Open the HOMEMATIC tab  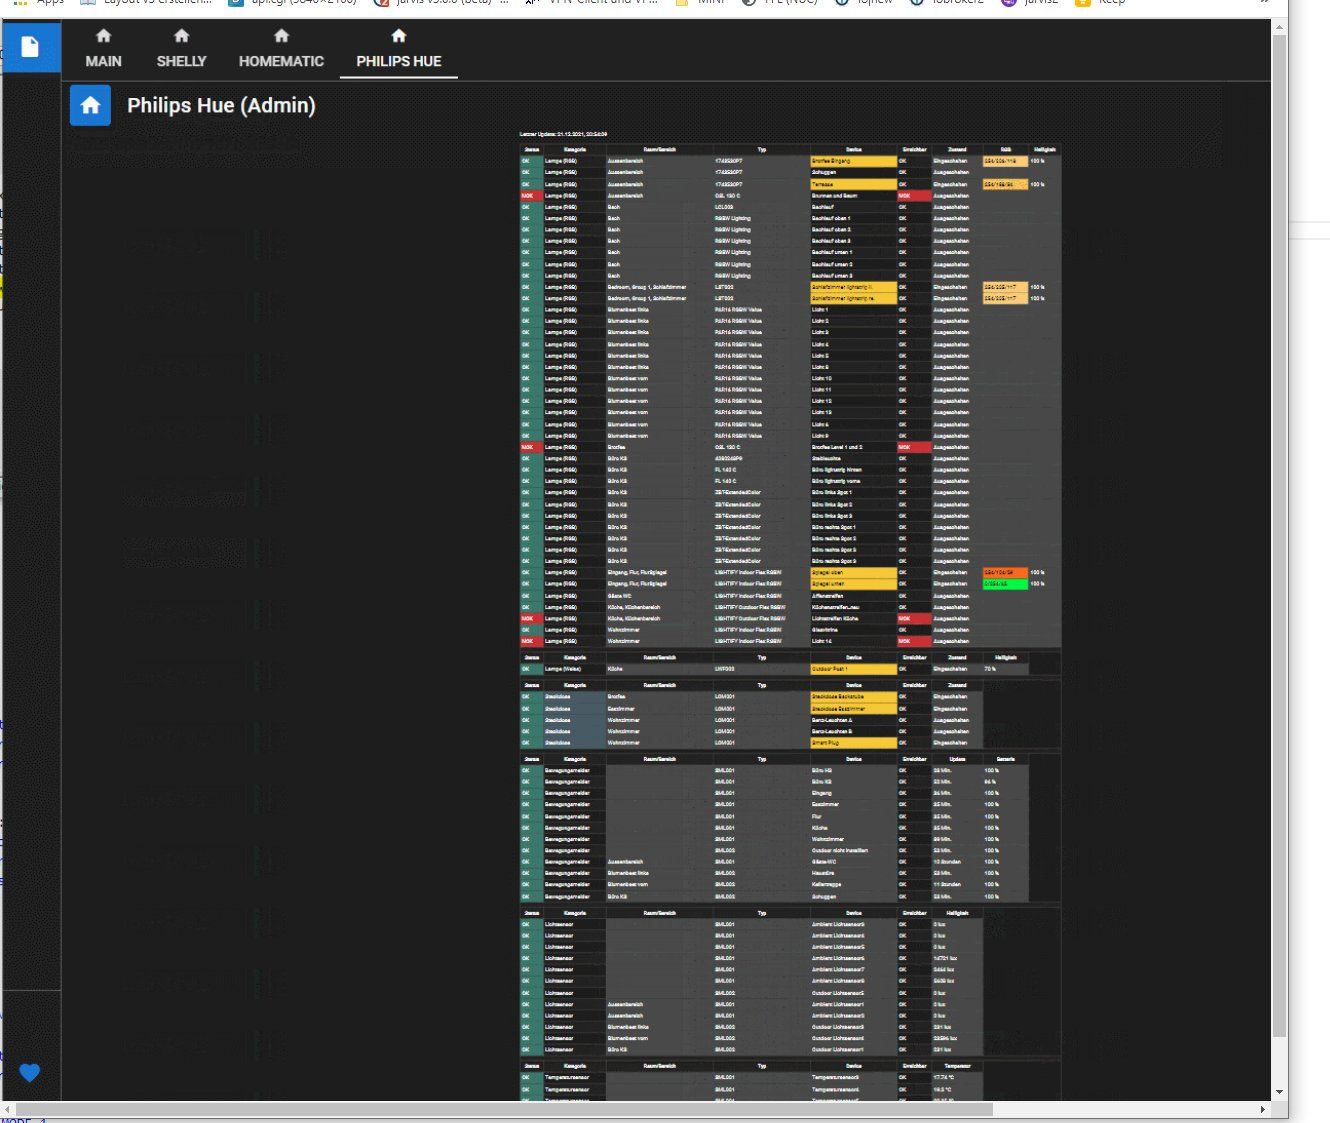[281, 49]
